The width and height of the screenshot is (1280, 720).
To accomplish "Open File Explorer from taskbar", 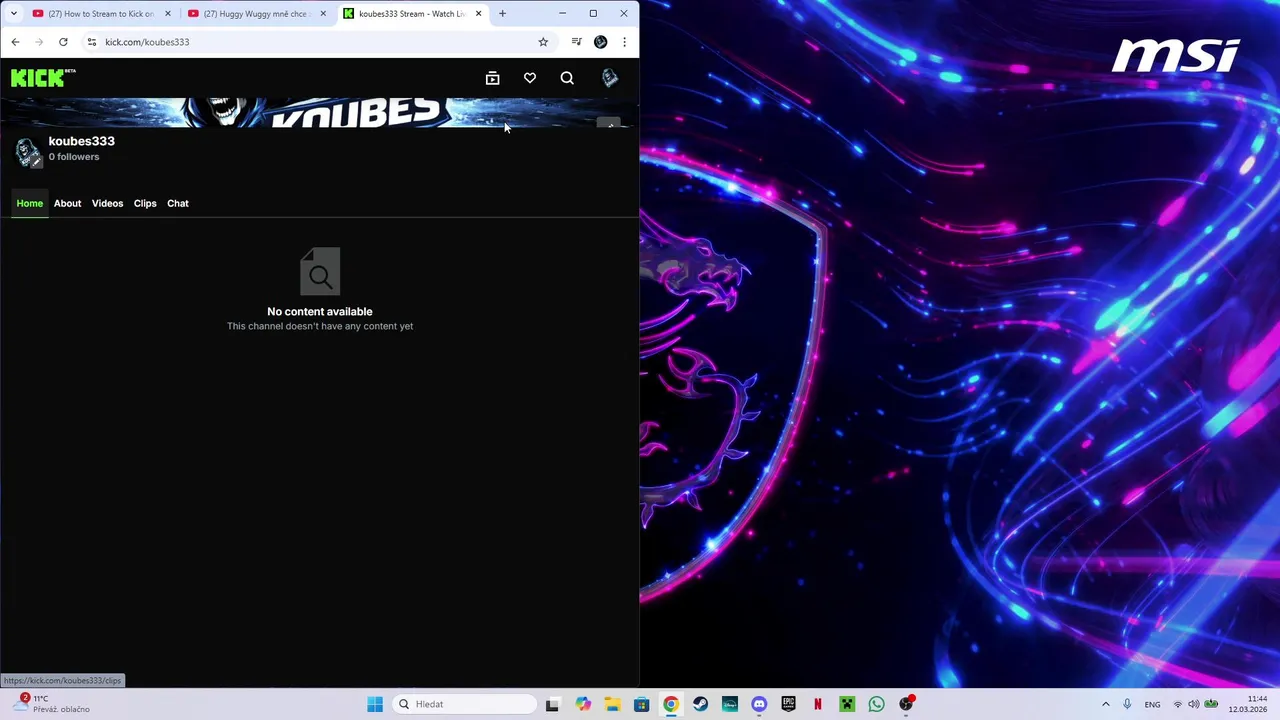I will click(612, 704).
